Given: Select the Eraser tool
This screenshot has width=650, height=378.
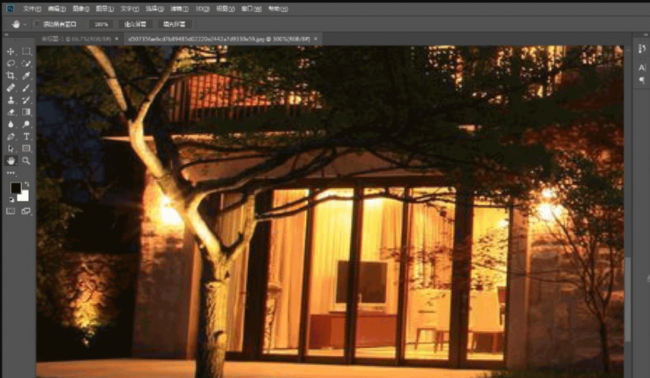Looking at the screenshot, I should [x=11, y=112].
